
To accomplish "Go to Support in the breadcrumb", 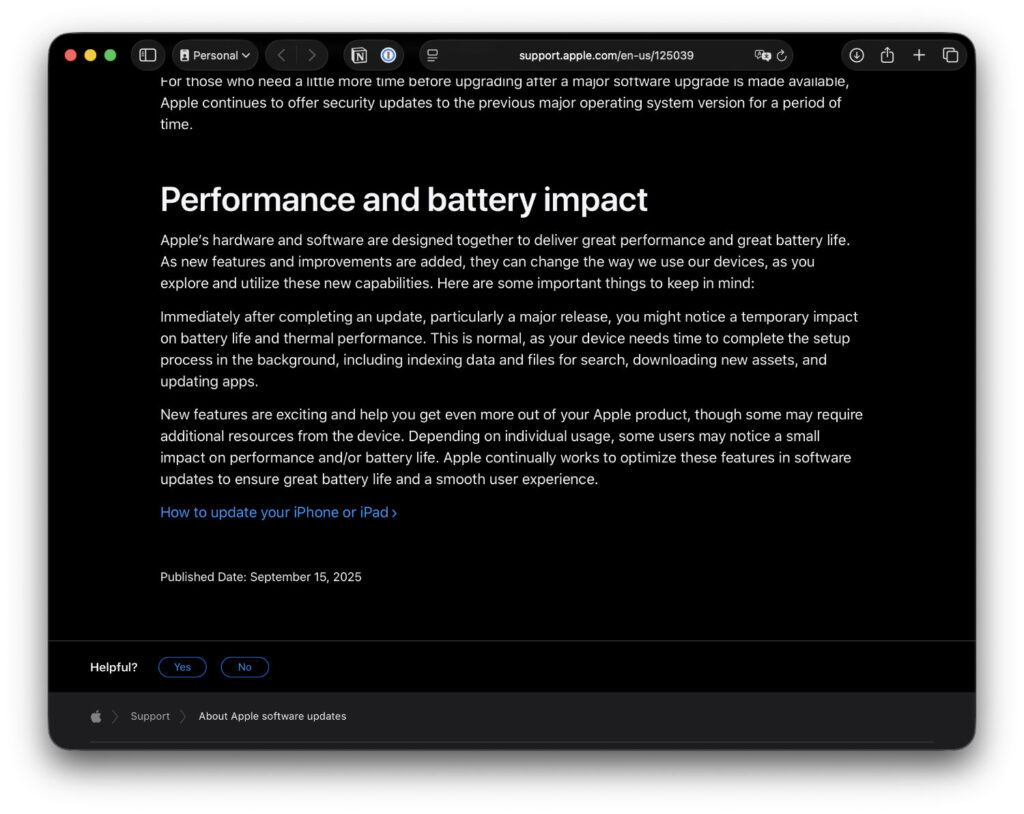I will point(150,716).
